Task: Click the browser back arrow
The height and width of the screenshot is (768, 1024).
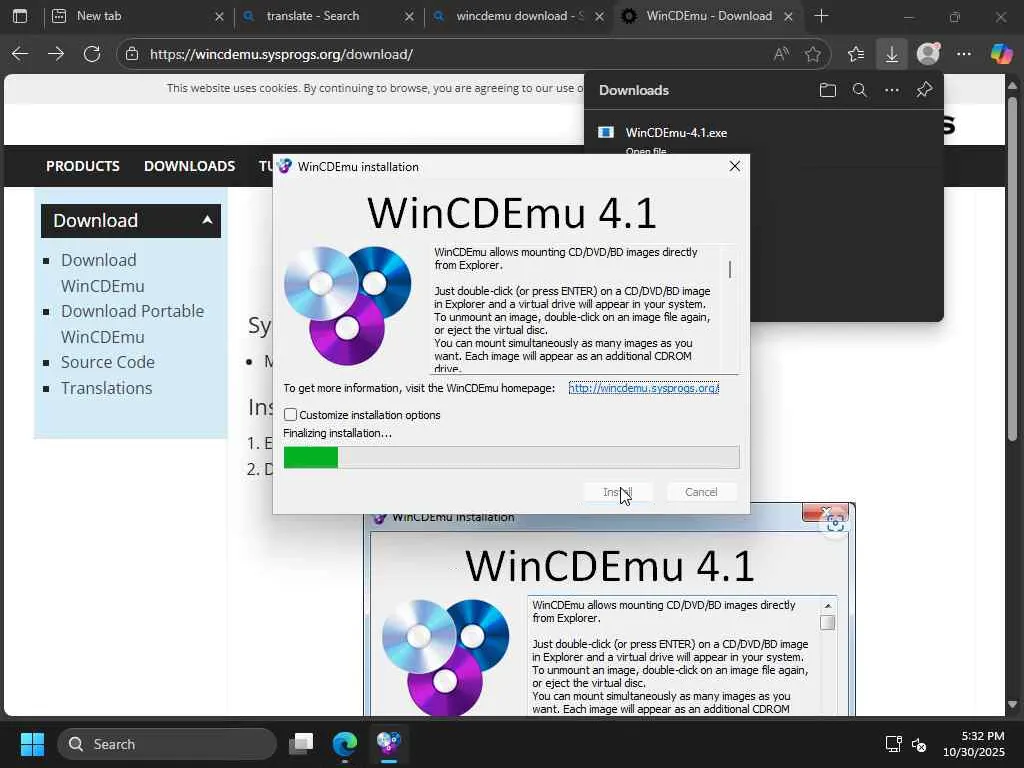Action: (20, 54)
